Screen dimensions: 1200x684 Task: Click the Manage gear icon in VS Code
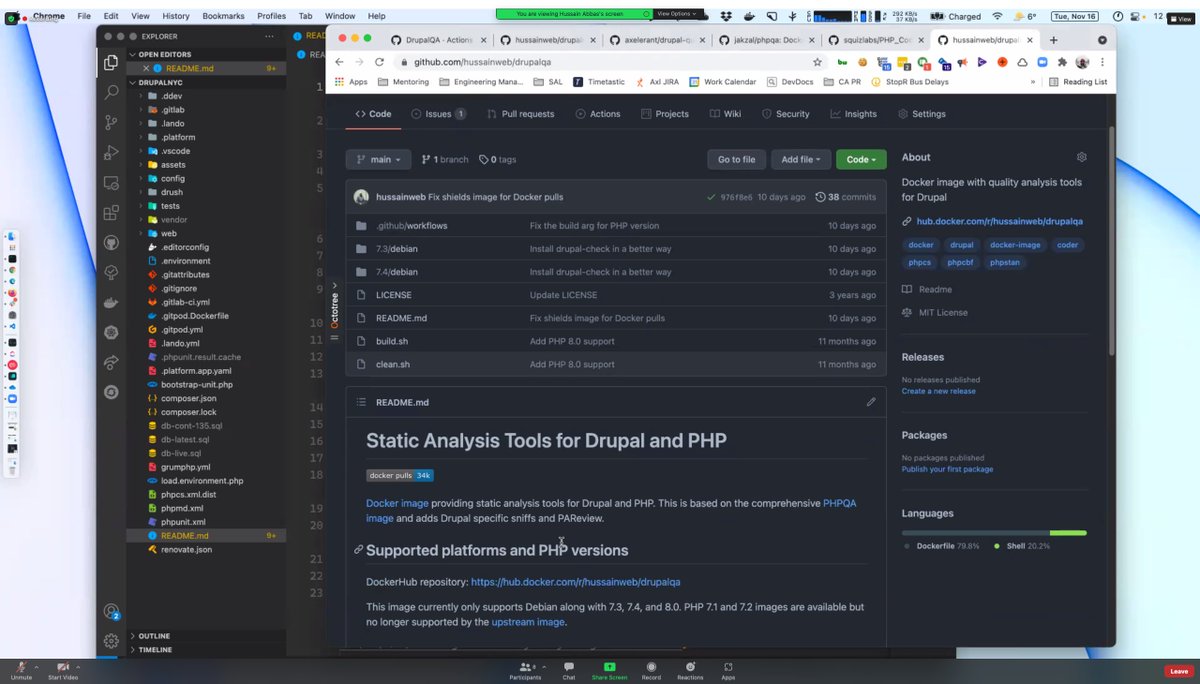click(111, 641)
